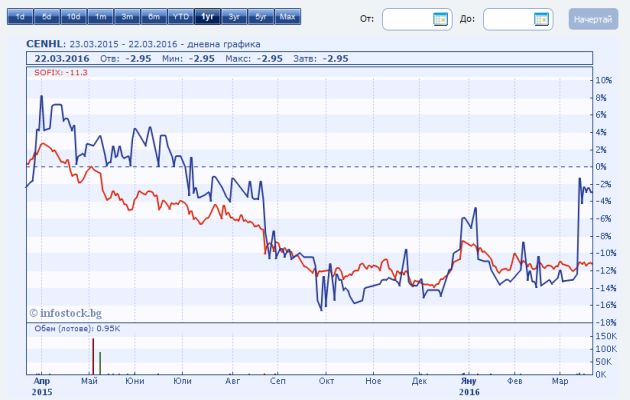
Task: Switch chart to 3yr range
Action: (x=234, y=17)
